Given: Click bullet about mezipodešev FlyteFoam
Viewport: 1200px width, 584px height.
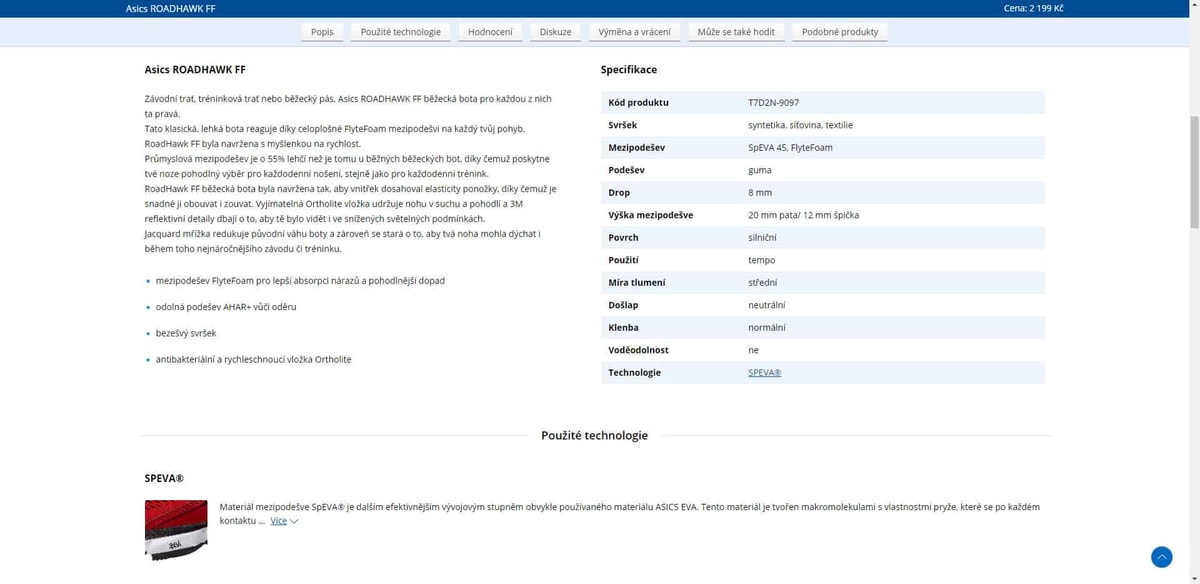Looking at the screenshot, I should coord(300,281).
